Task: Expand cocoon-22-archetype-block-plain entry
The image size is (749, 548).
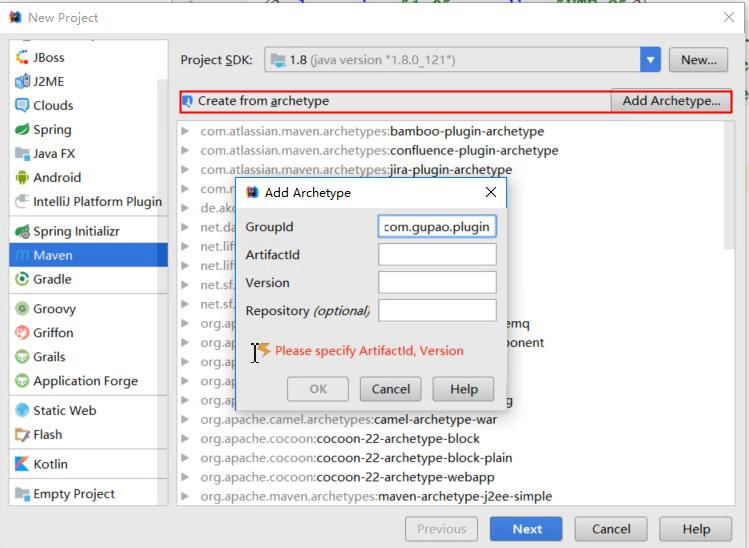Action: [x=185, y=458]
